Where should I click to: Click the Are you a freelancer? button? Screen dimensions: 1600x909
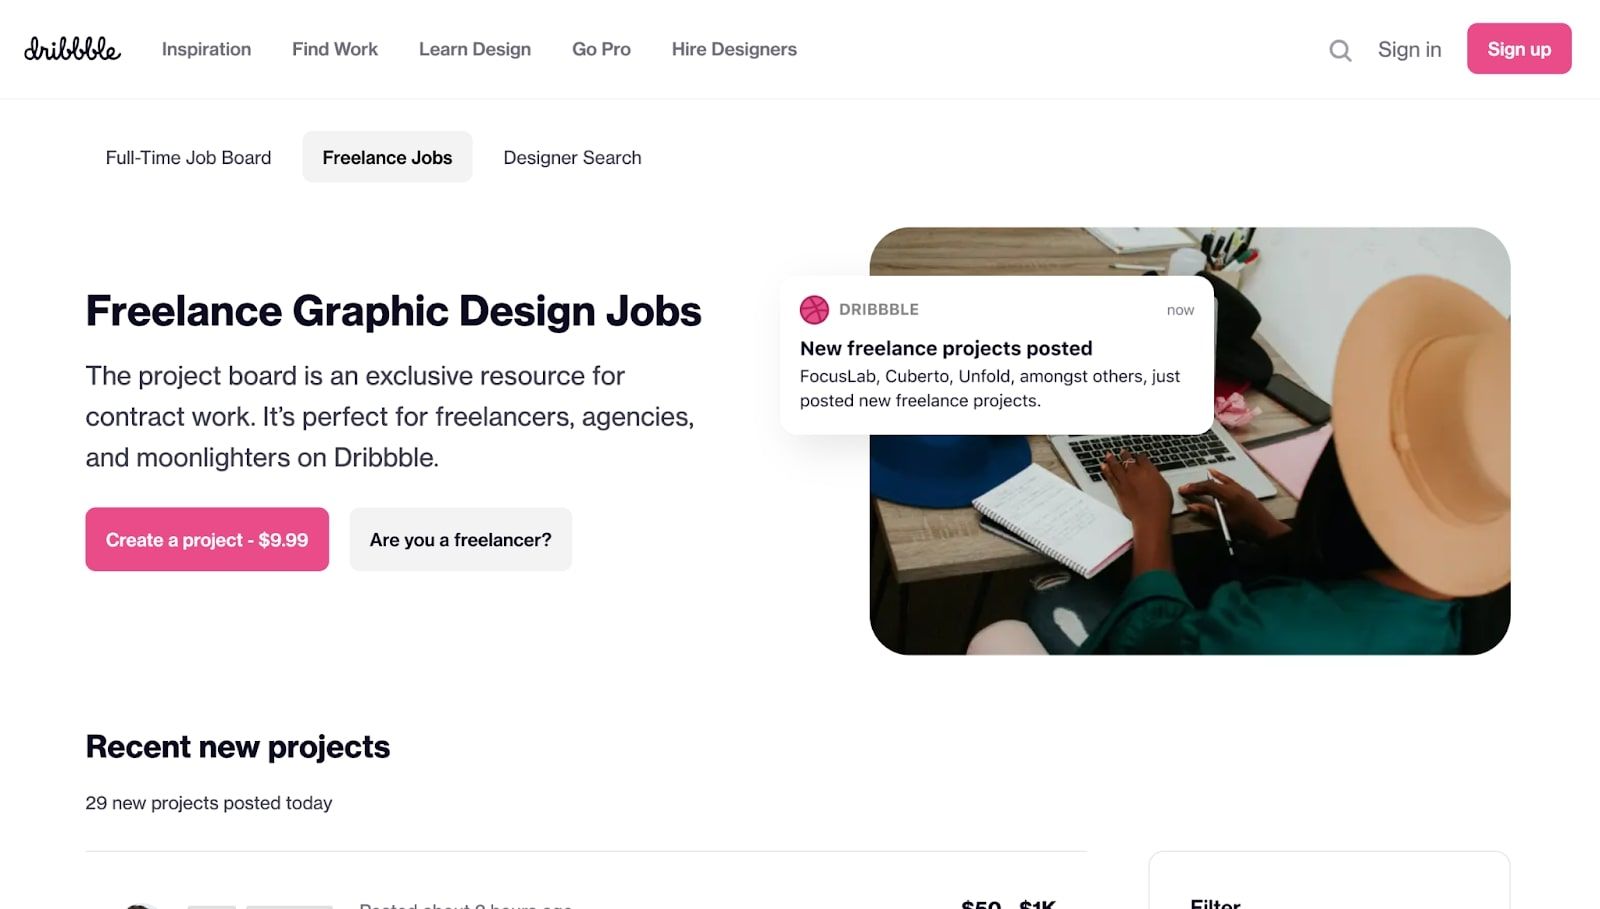(460, 539)
